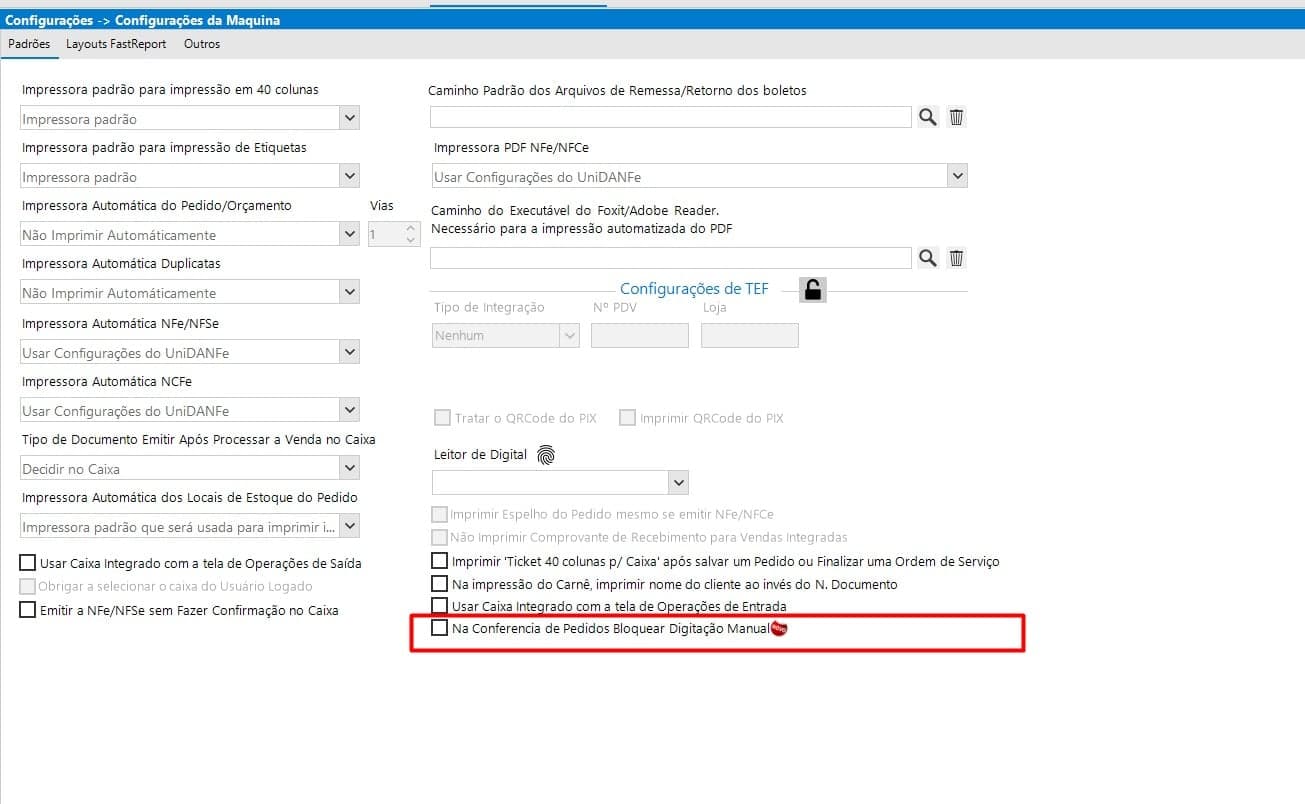Open dropdown for impressão em 40 colunas printer
The height and width of the screenshot is (804, 1305).
pos(349,118)
